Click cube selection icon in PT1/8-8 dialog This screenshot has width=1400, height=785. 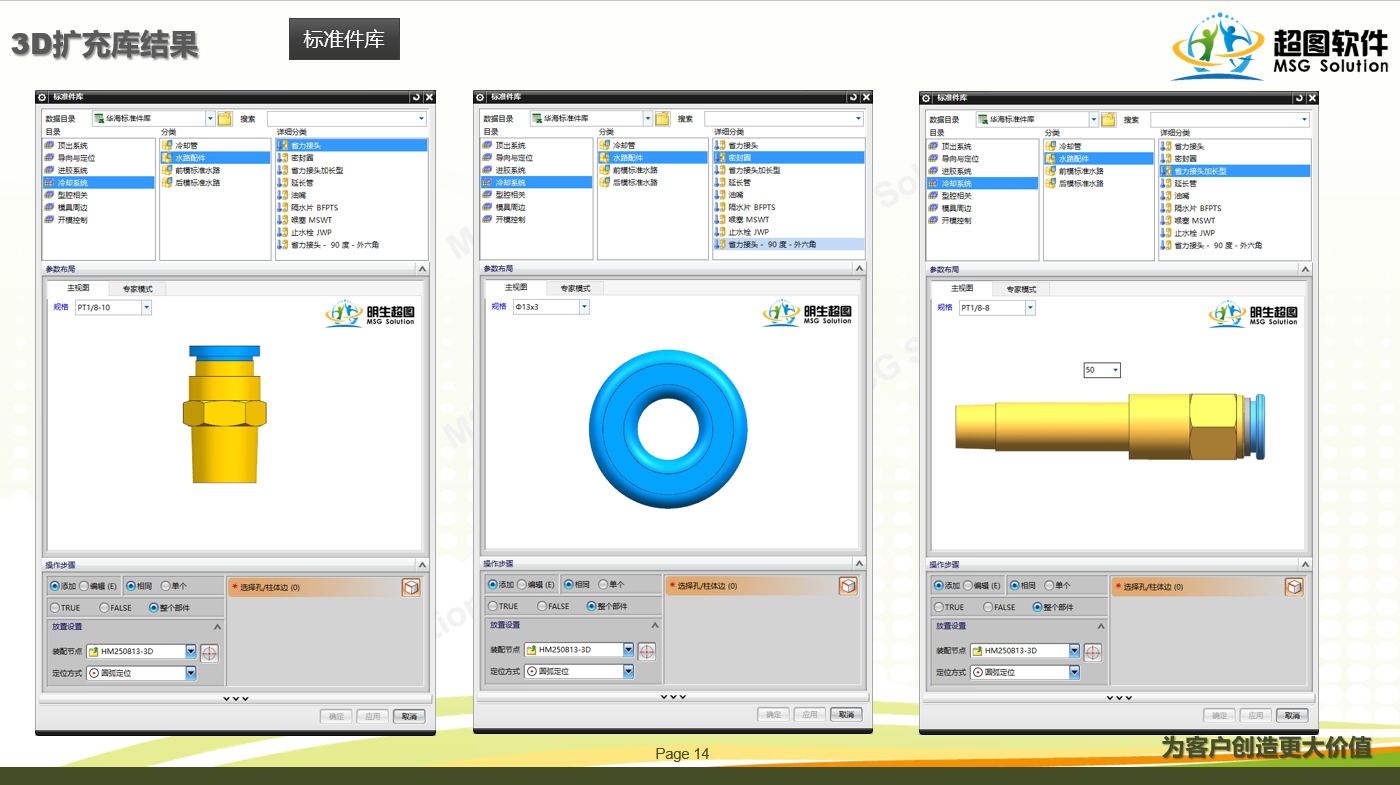click(x=1294, y=586)
